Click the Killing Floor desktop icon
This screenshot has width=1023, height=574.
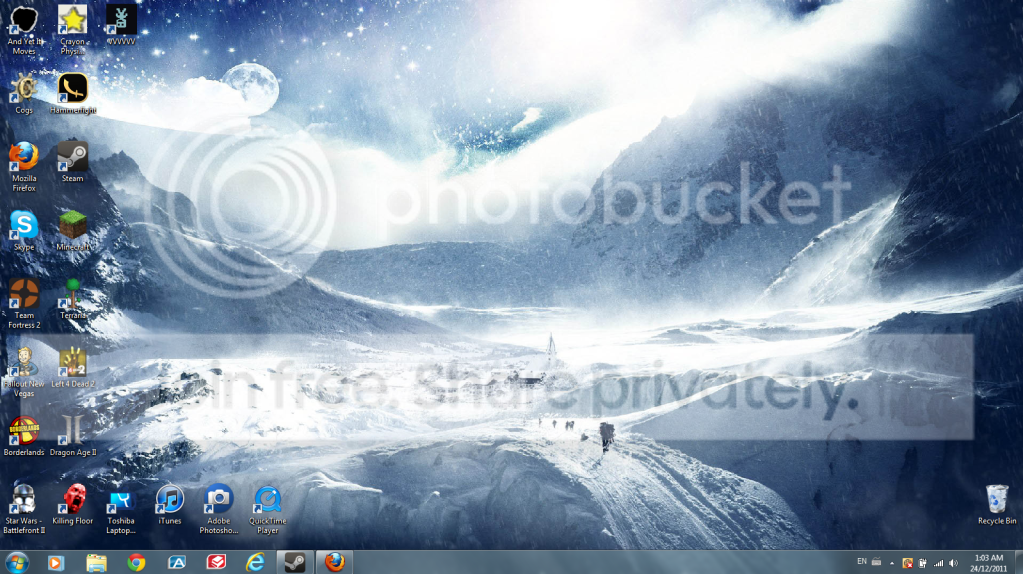pos(72,504)
